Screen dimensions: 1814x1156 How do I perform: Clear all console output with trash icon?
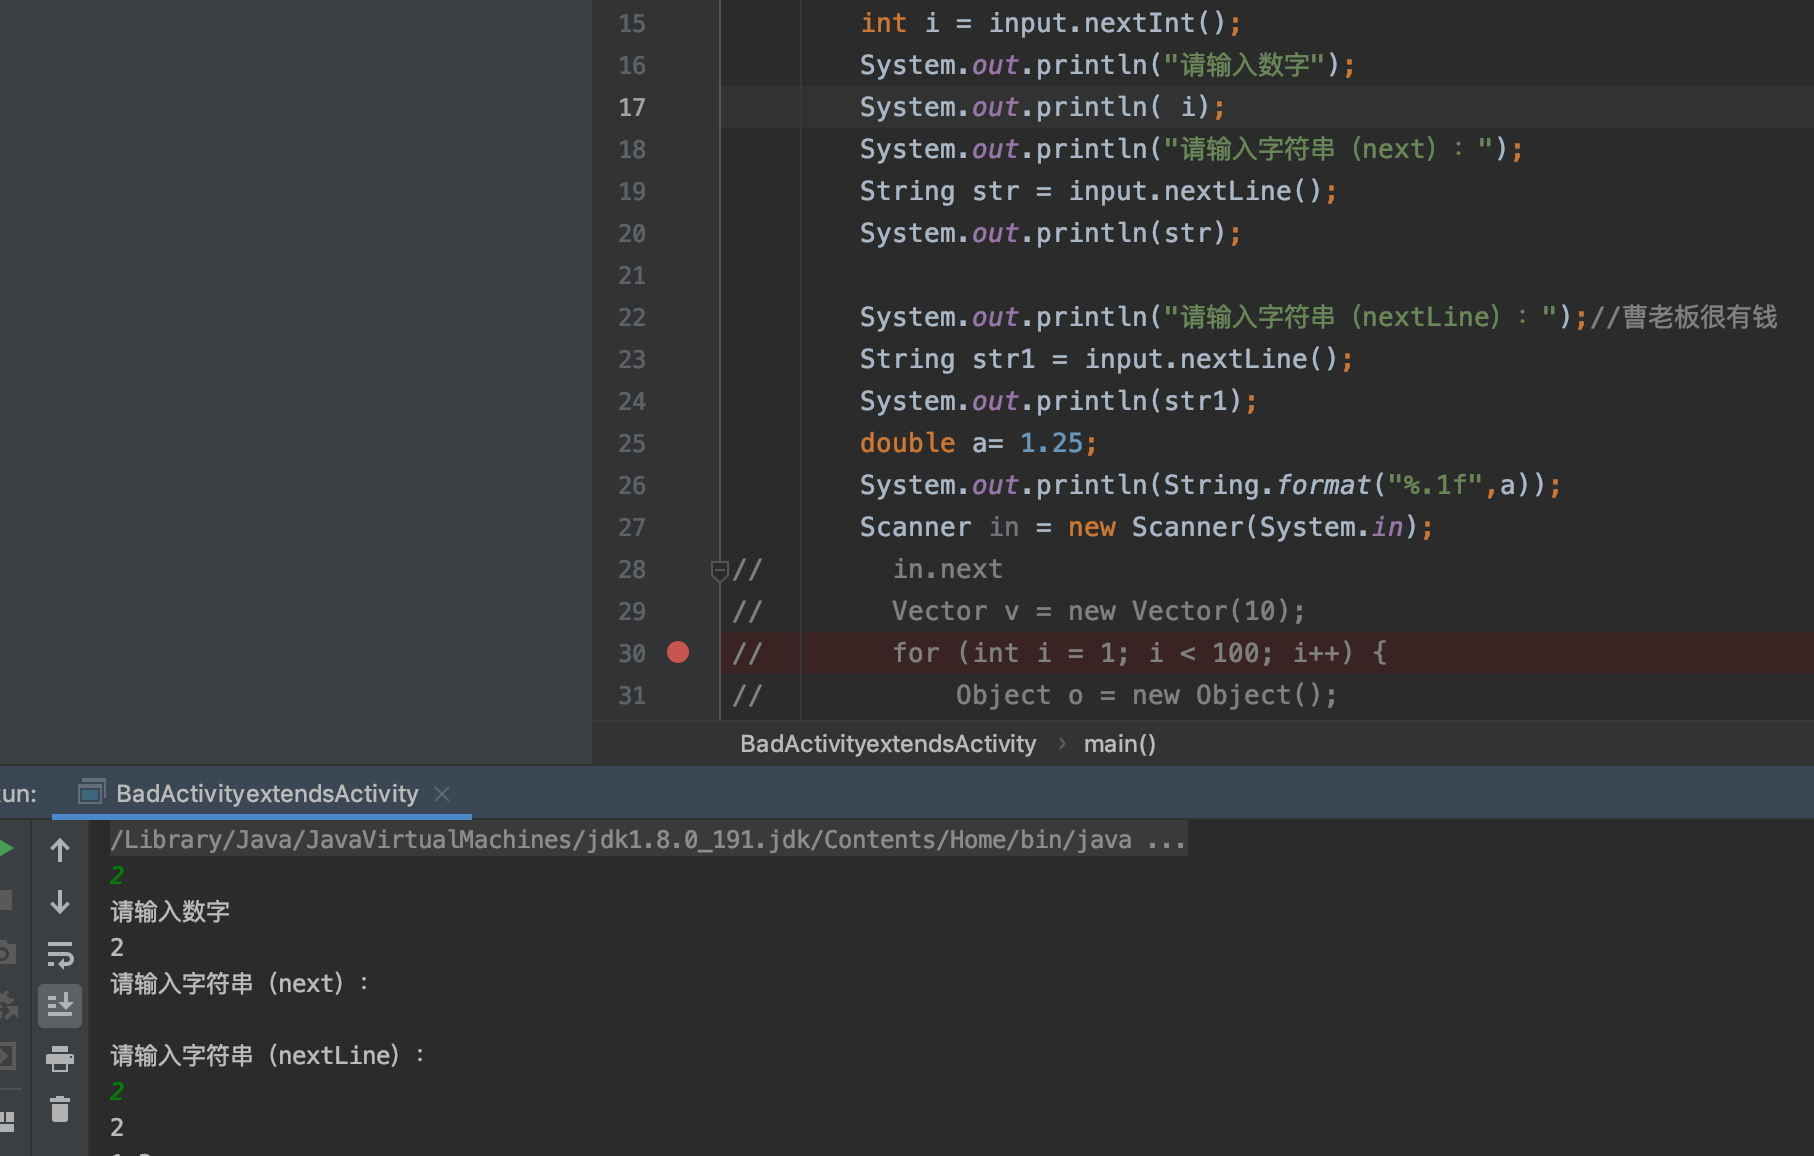click(x=60, y=1109)
